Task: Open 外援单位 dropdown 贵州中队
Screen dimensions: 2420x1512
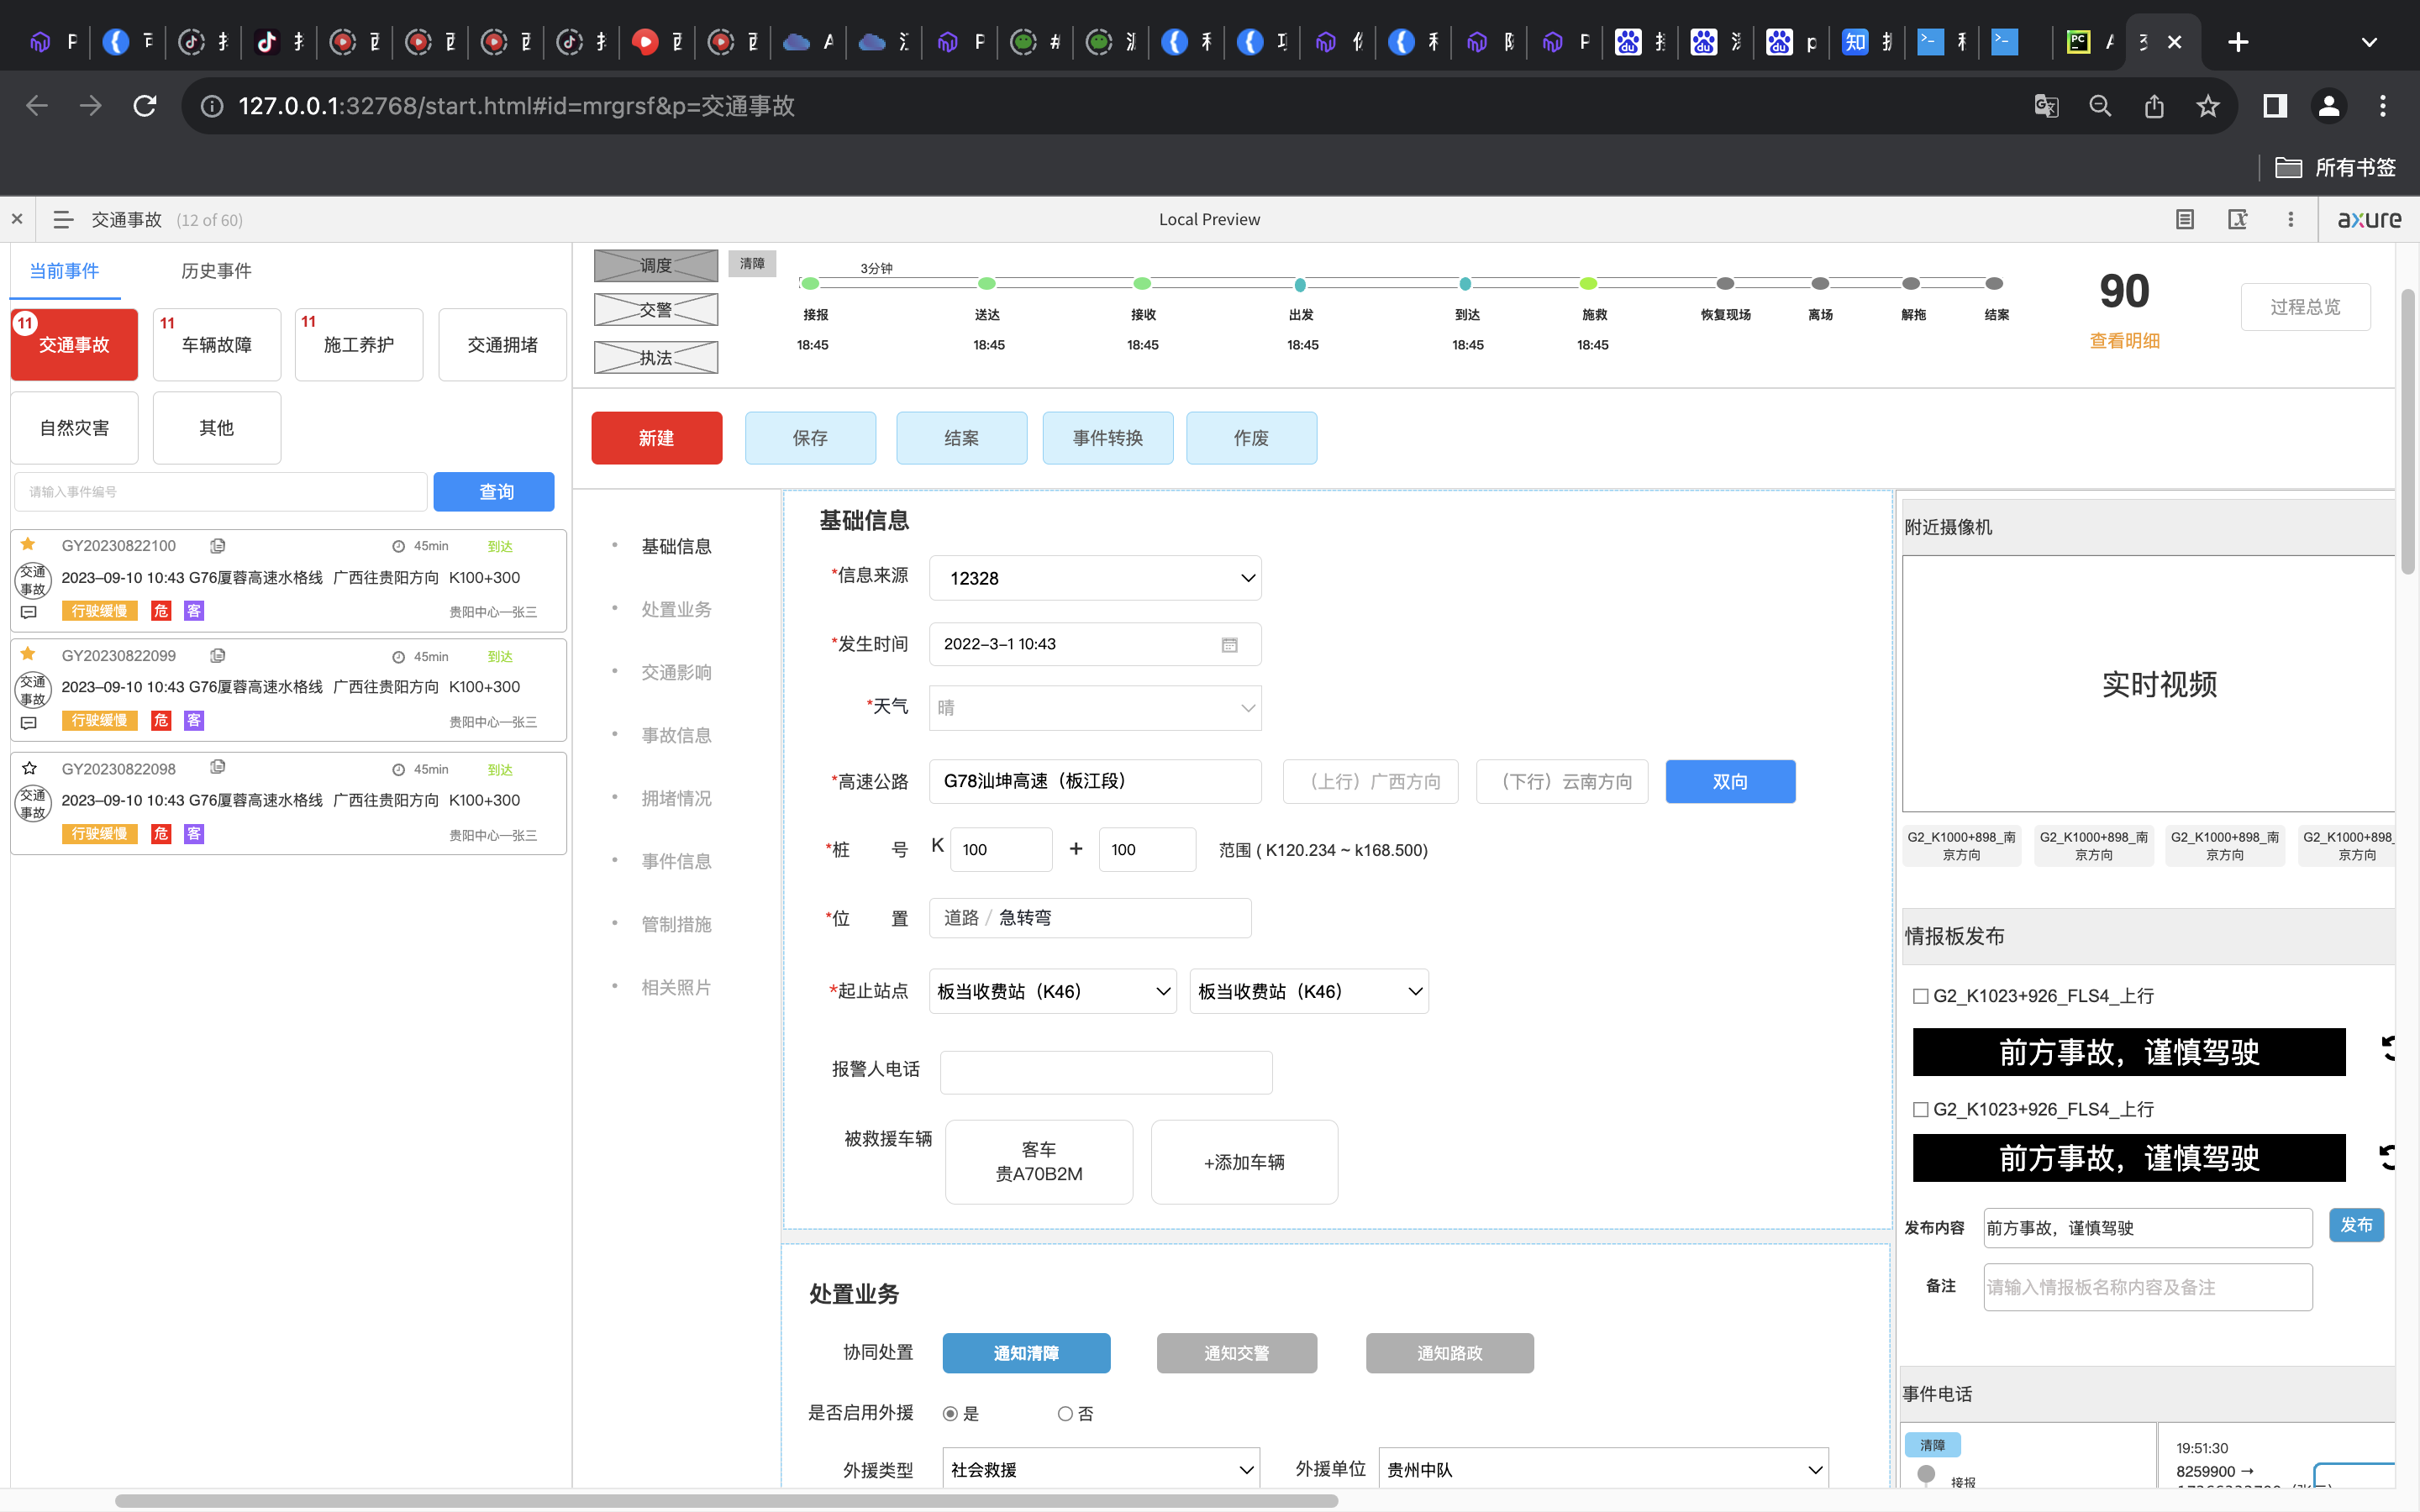Action: point(1603,1469)
